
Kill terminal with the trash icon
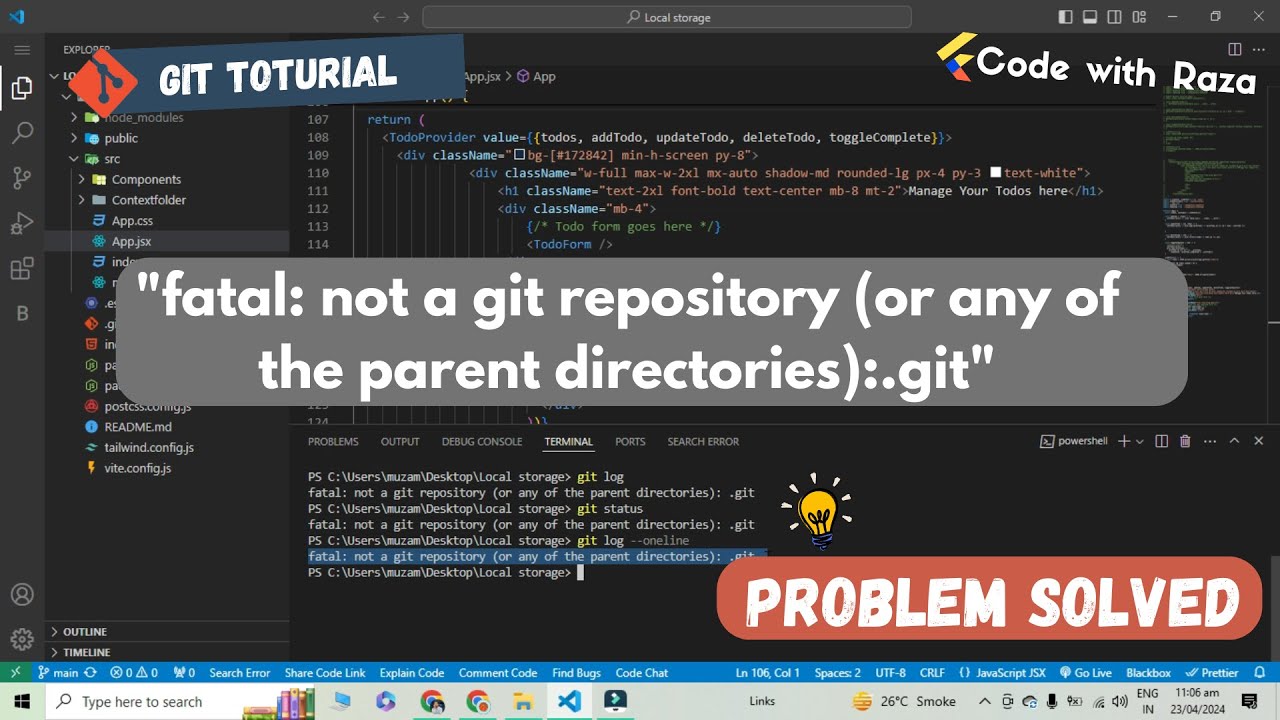1185,441
